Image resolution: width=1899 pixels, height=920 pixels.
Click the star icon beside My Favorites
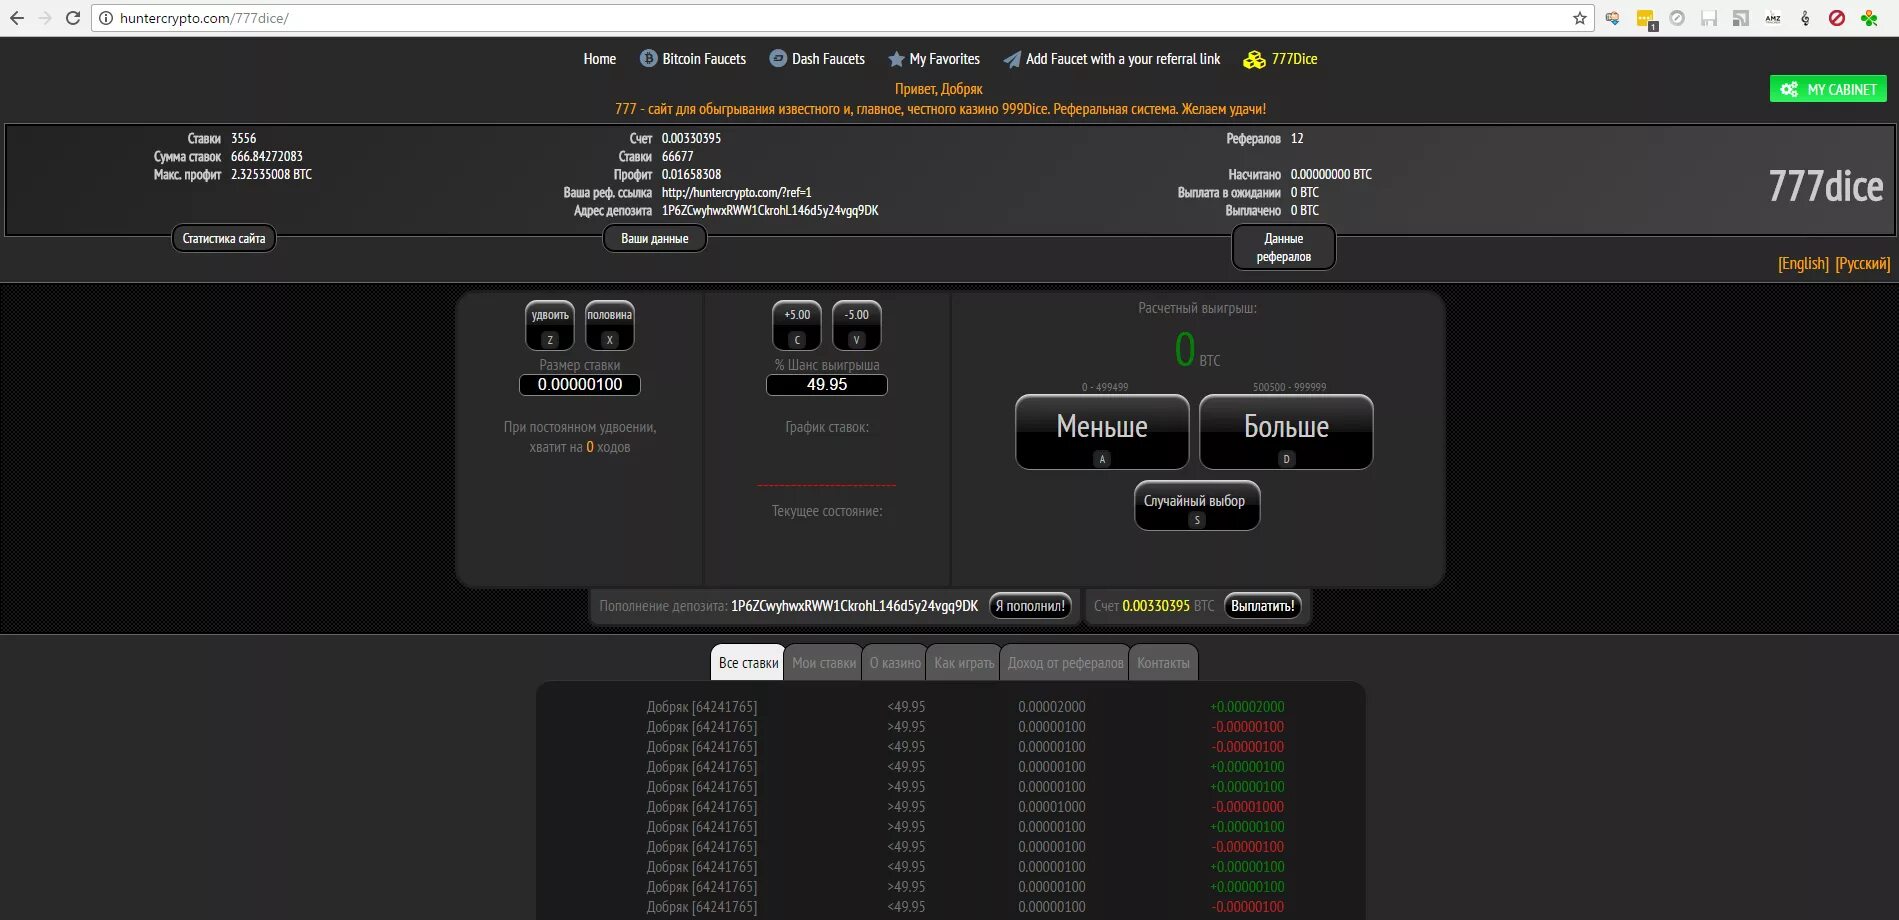point(896,59)
